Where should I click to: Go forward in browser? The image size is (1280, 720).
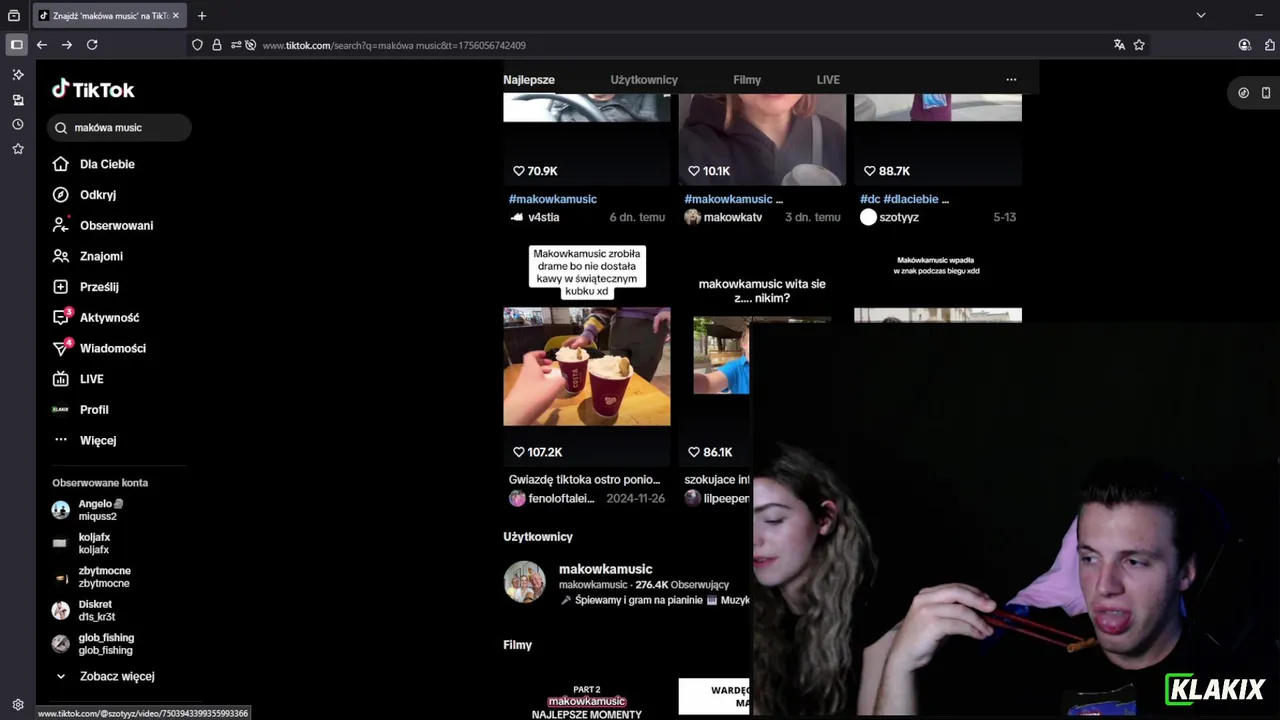tap(67, 45)
